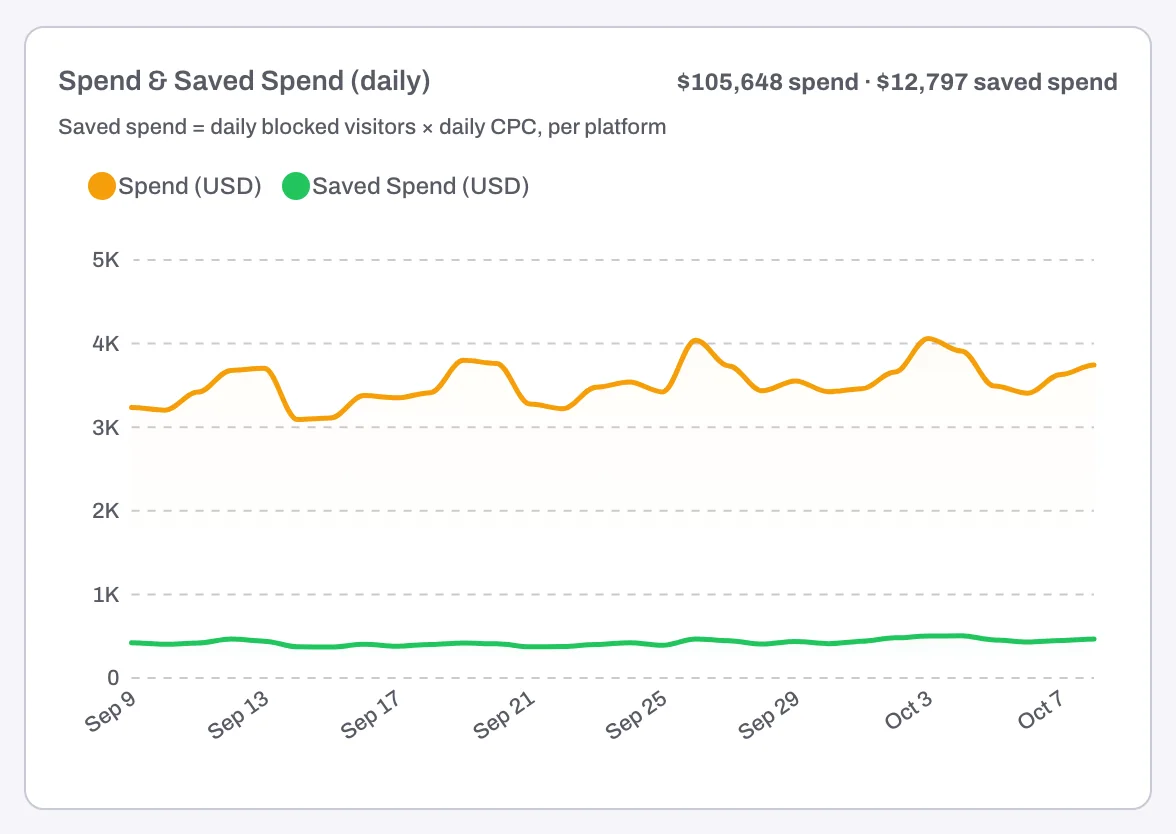The image size is (1176, 834).
Task: Click the Sep 21 x-axis label
Action: (x=503, y=715)
